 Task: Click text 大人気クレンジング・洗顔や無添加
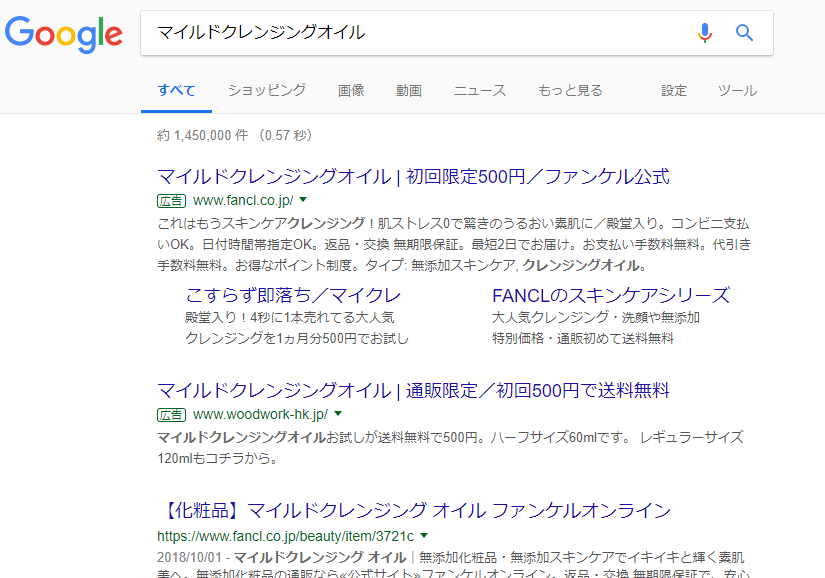[596, 318]
